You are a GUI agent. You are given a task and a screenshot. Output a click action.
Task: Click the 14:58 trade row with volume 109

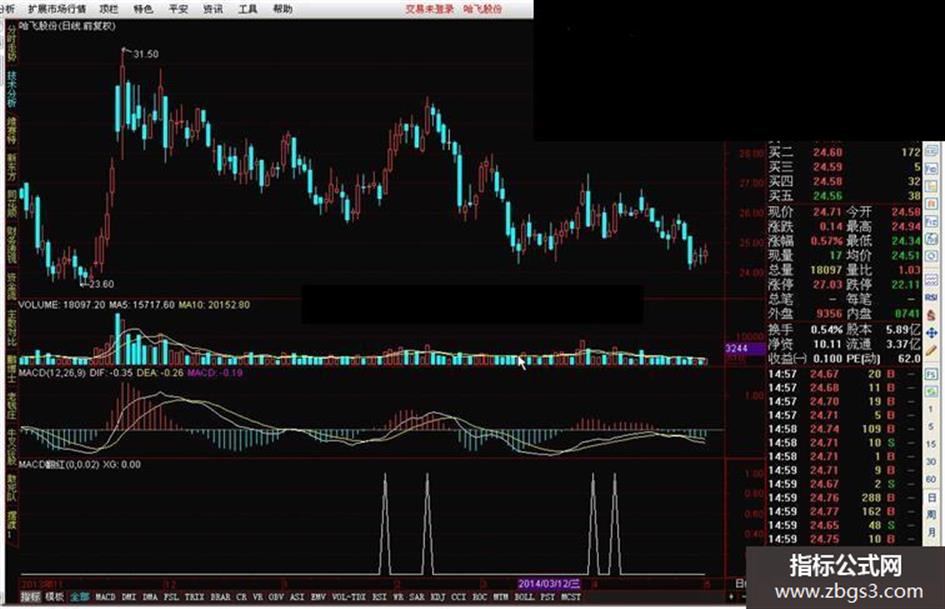pyautogui.click(x=844, y=429)
